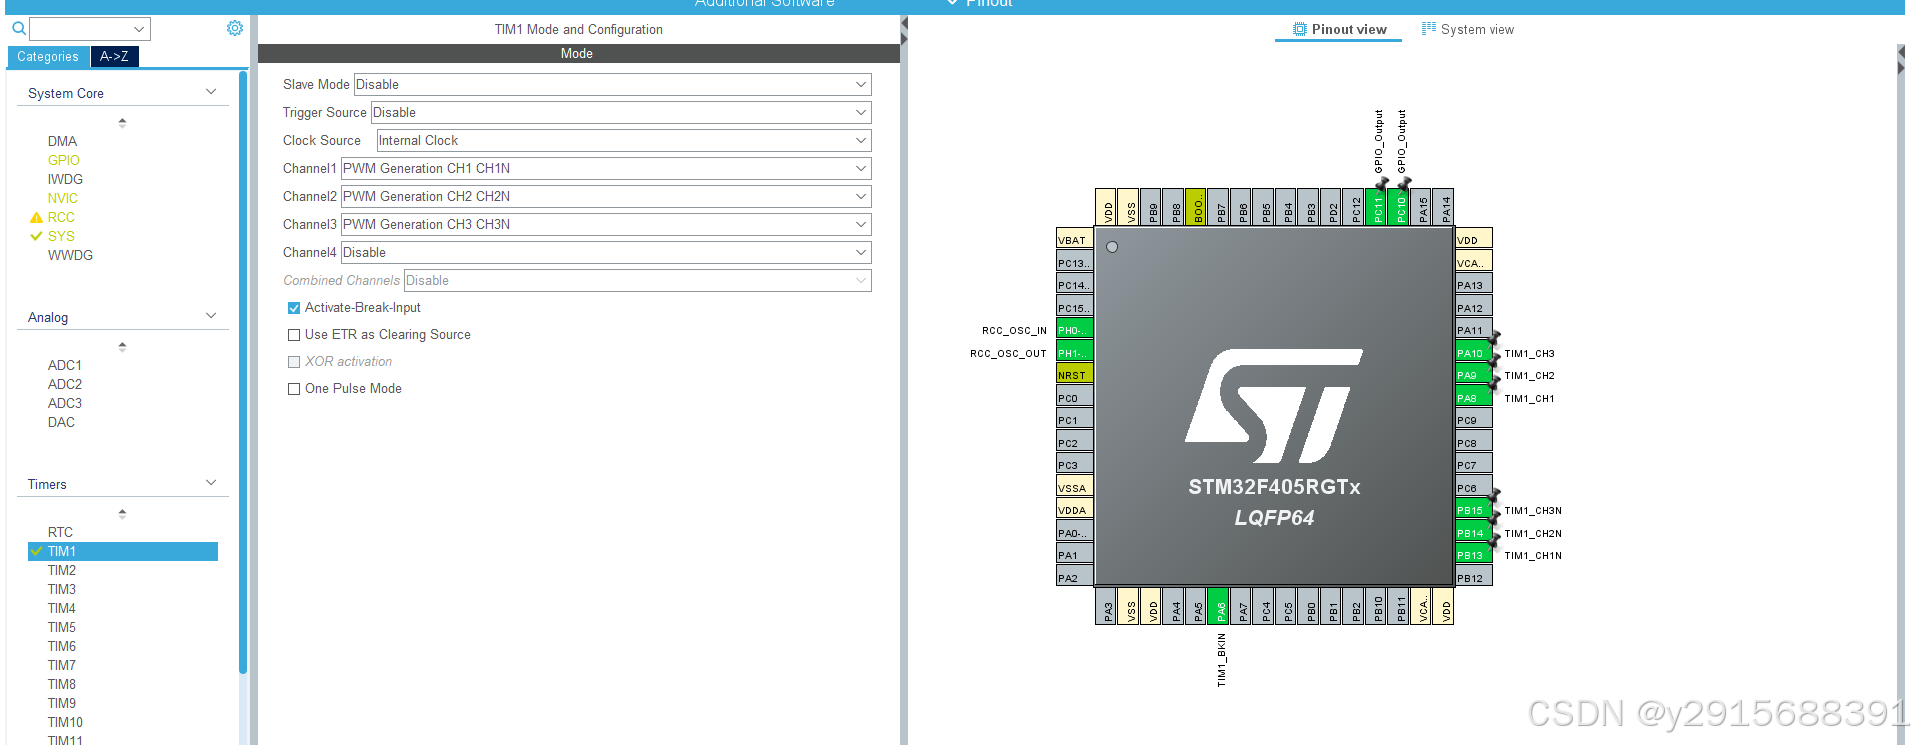The width and height of the screenshot is (1915, 745).
Task: Collapse the System Core category
Action: click(211, 92)
